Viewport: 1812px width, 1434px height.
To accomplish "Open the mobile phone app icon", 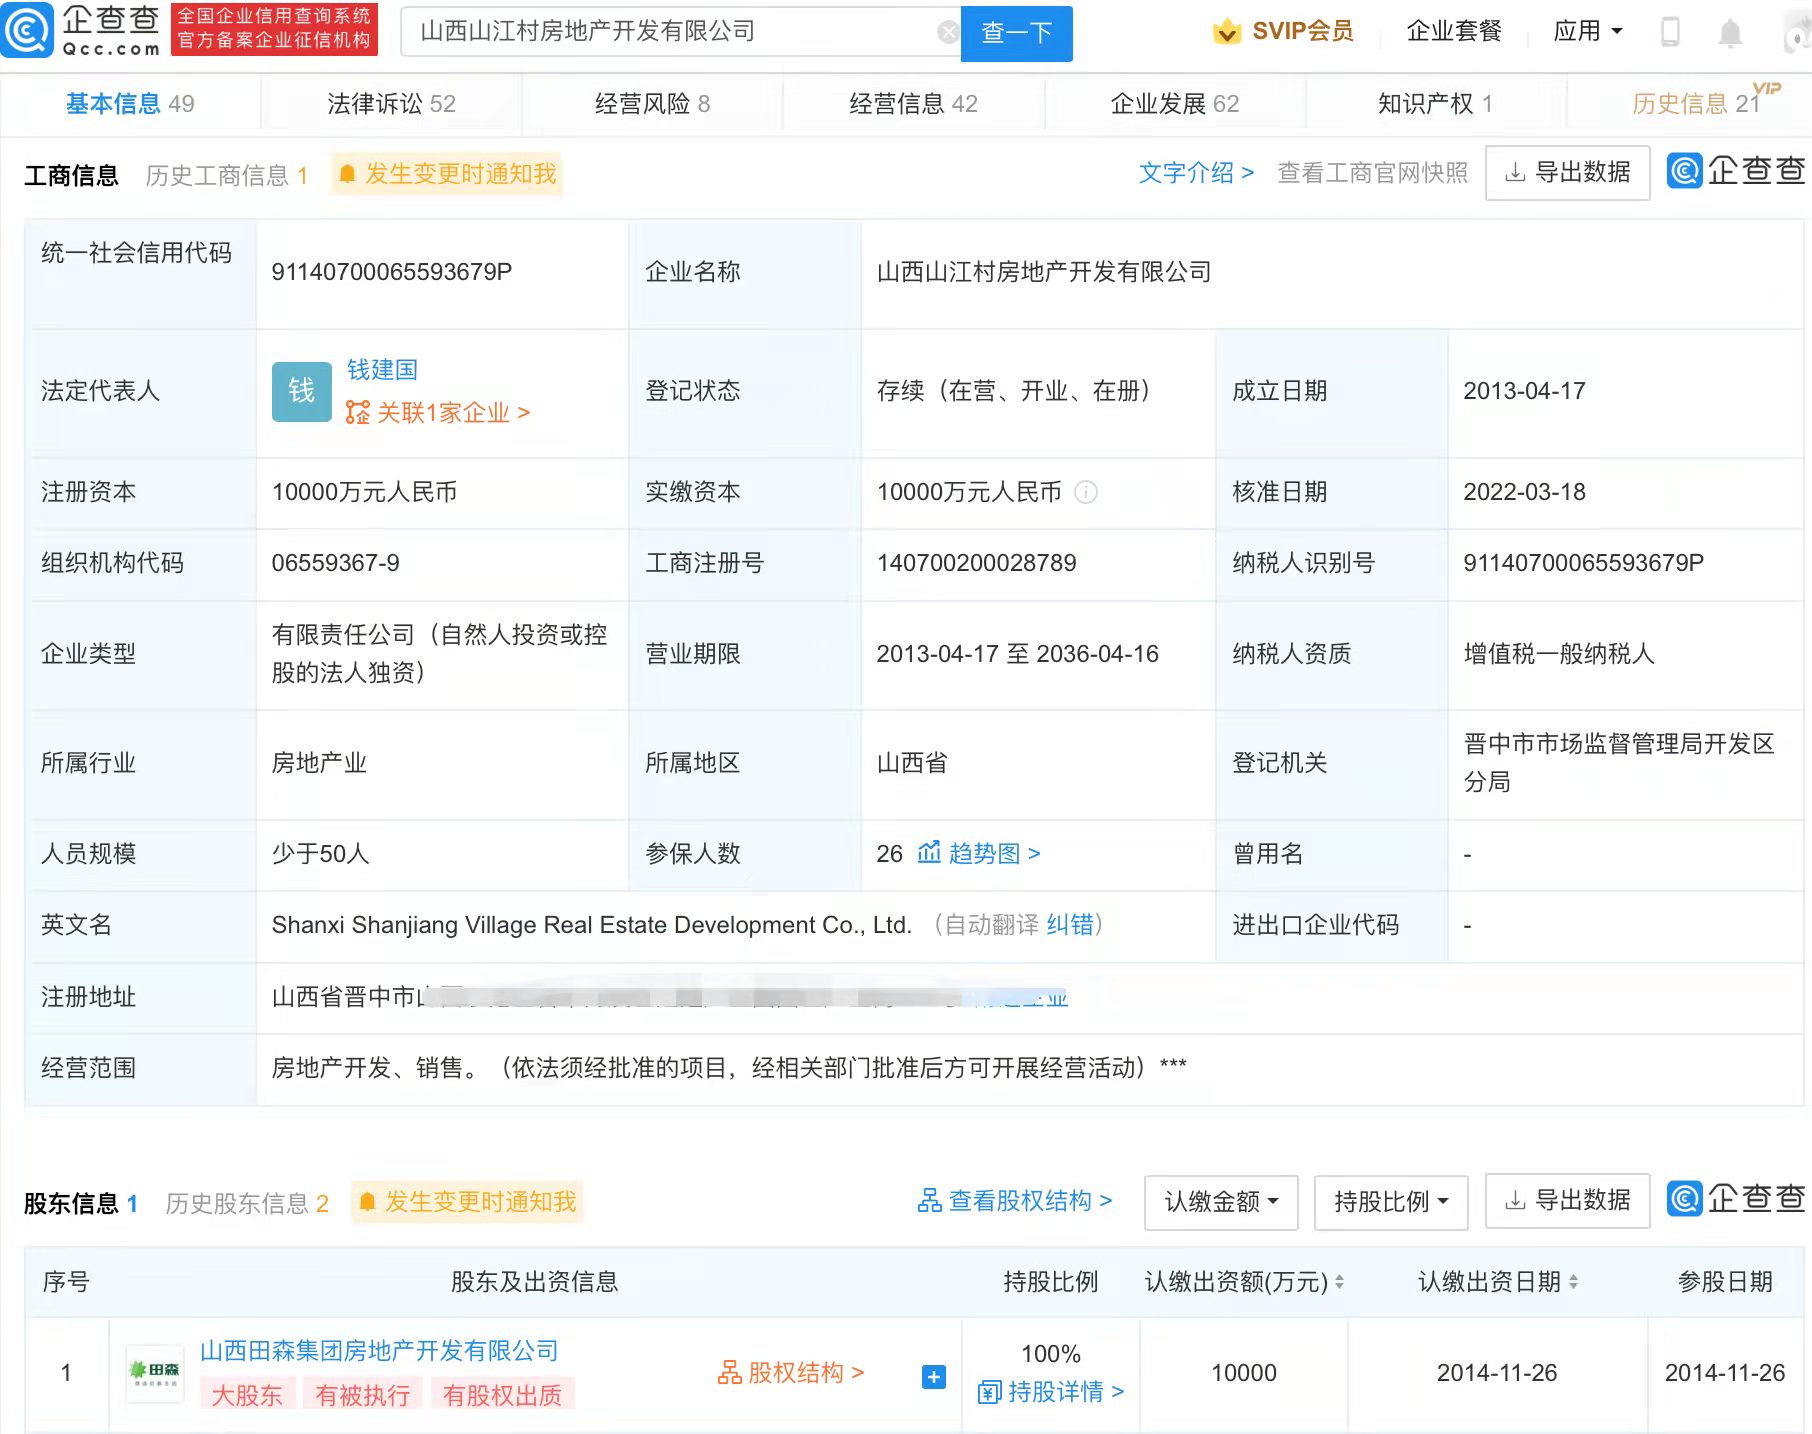I will coord(1670,32).
